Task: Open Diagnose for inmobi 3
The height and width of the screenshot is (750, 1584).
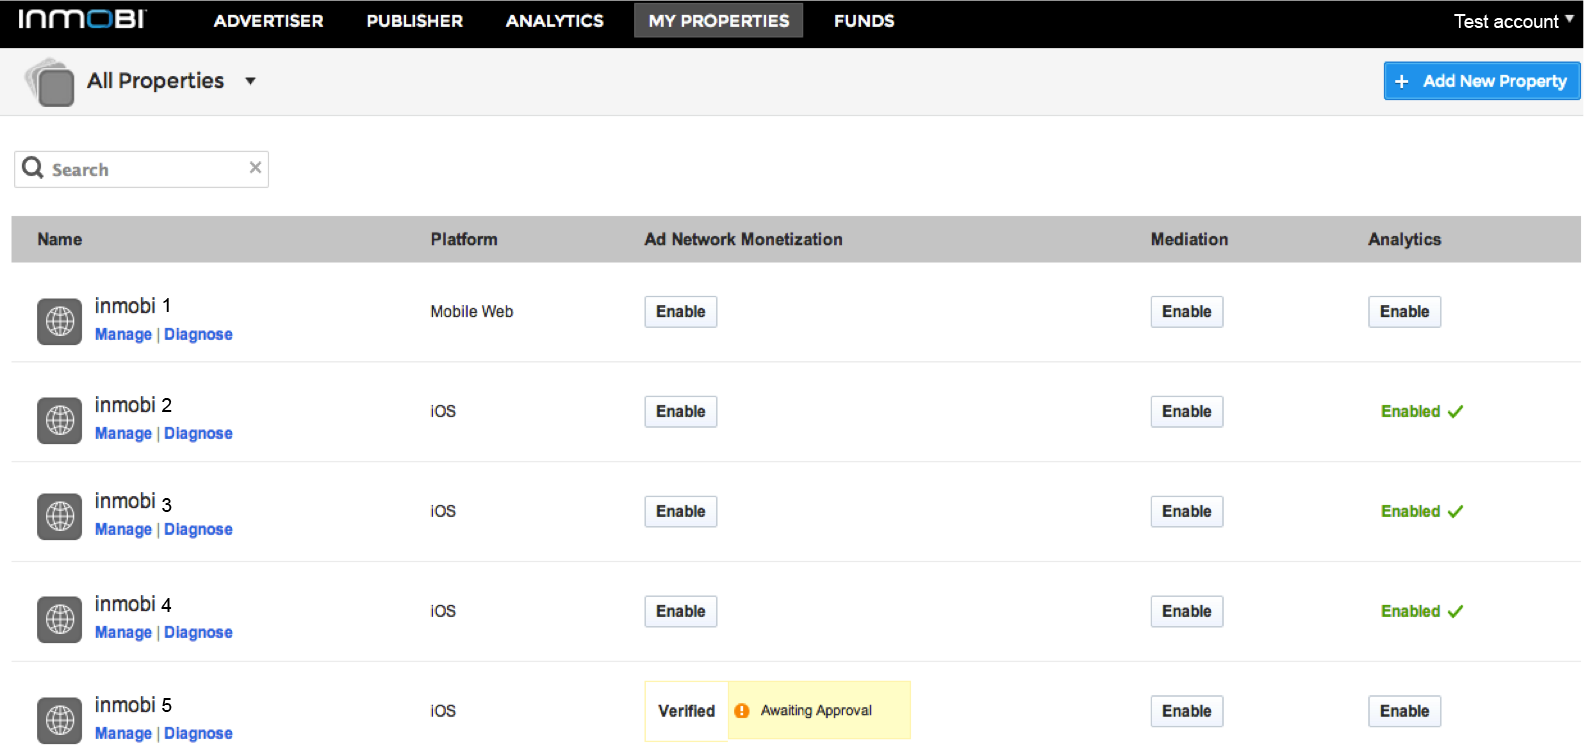Action: (x=198, y=529)
